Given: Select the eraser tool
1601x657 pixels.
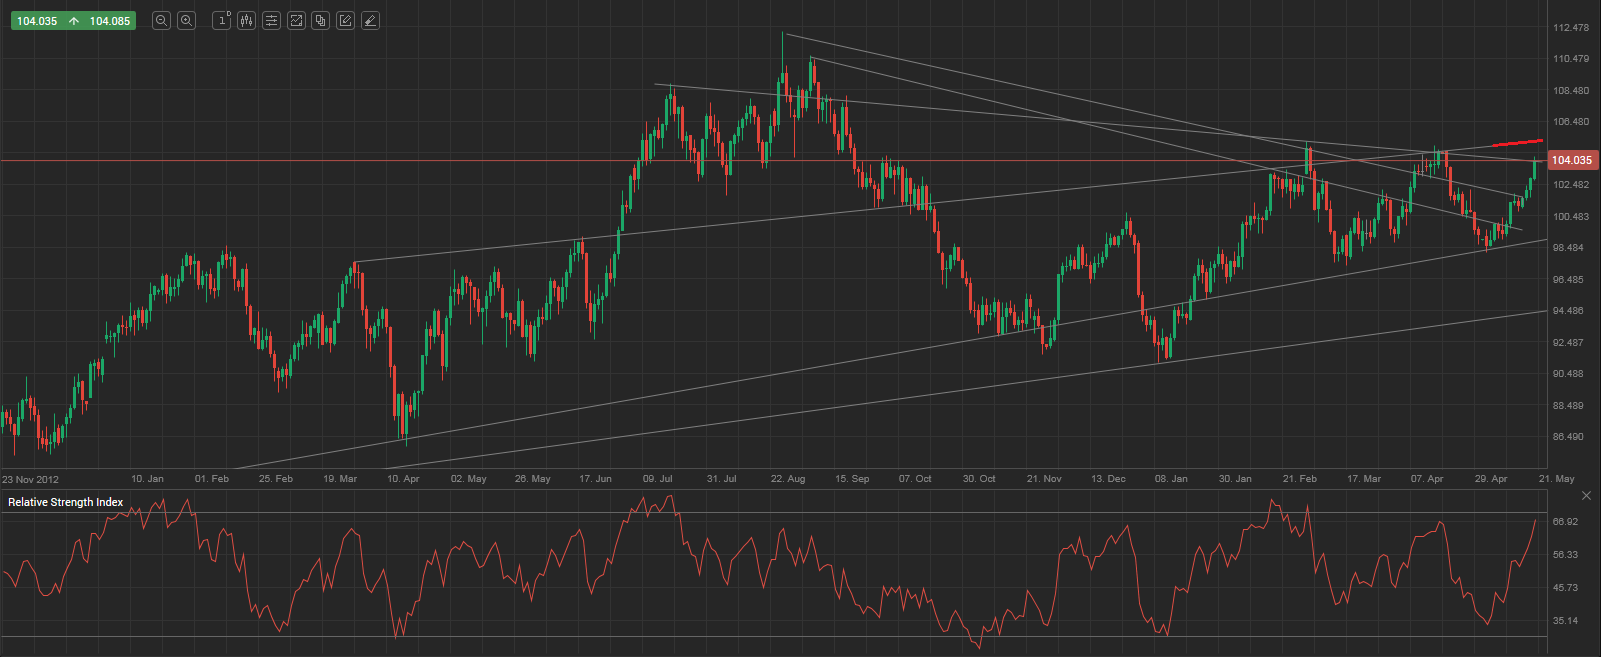Looking at the screenshot, I should (x=370, y=20).
